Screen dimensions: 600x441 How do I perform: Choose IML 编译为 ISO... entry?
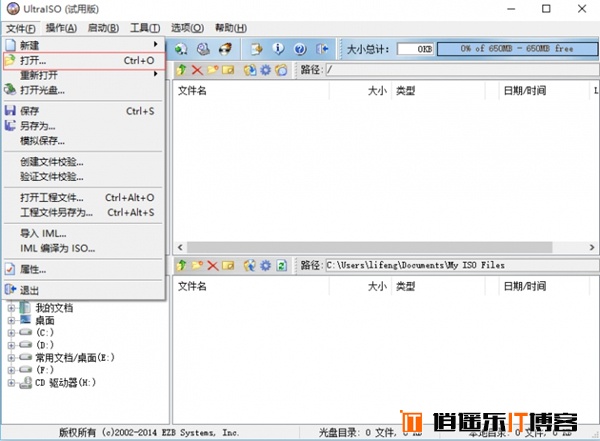[84, 248]
